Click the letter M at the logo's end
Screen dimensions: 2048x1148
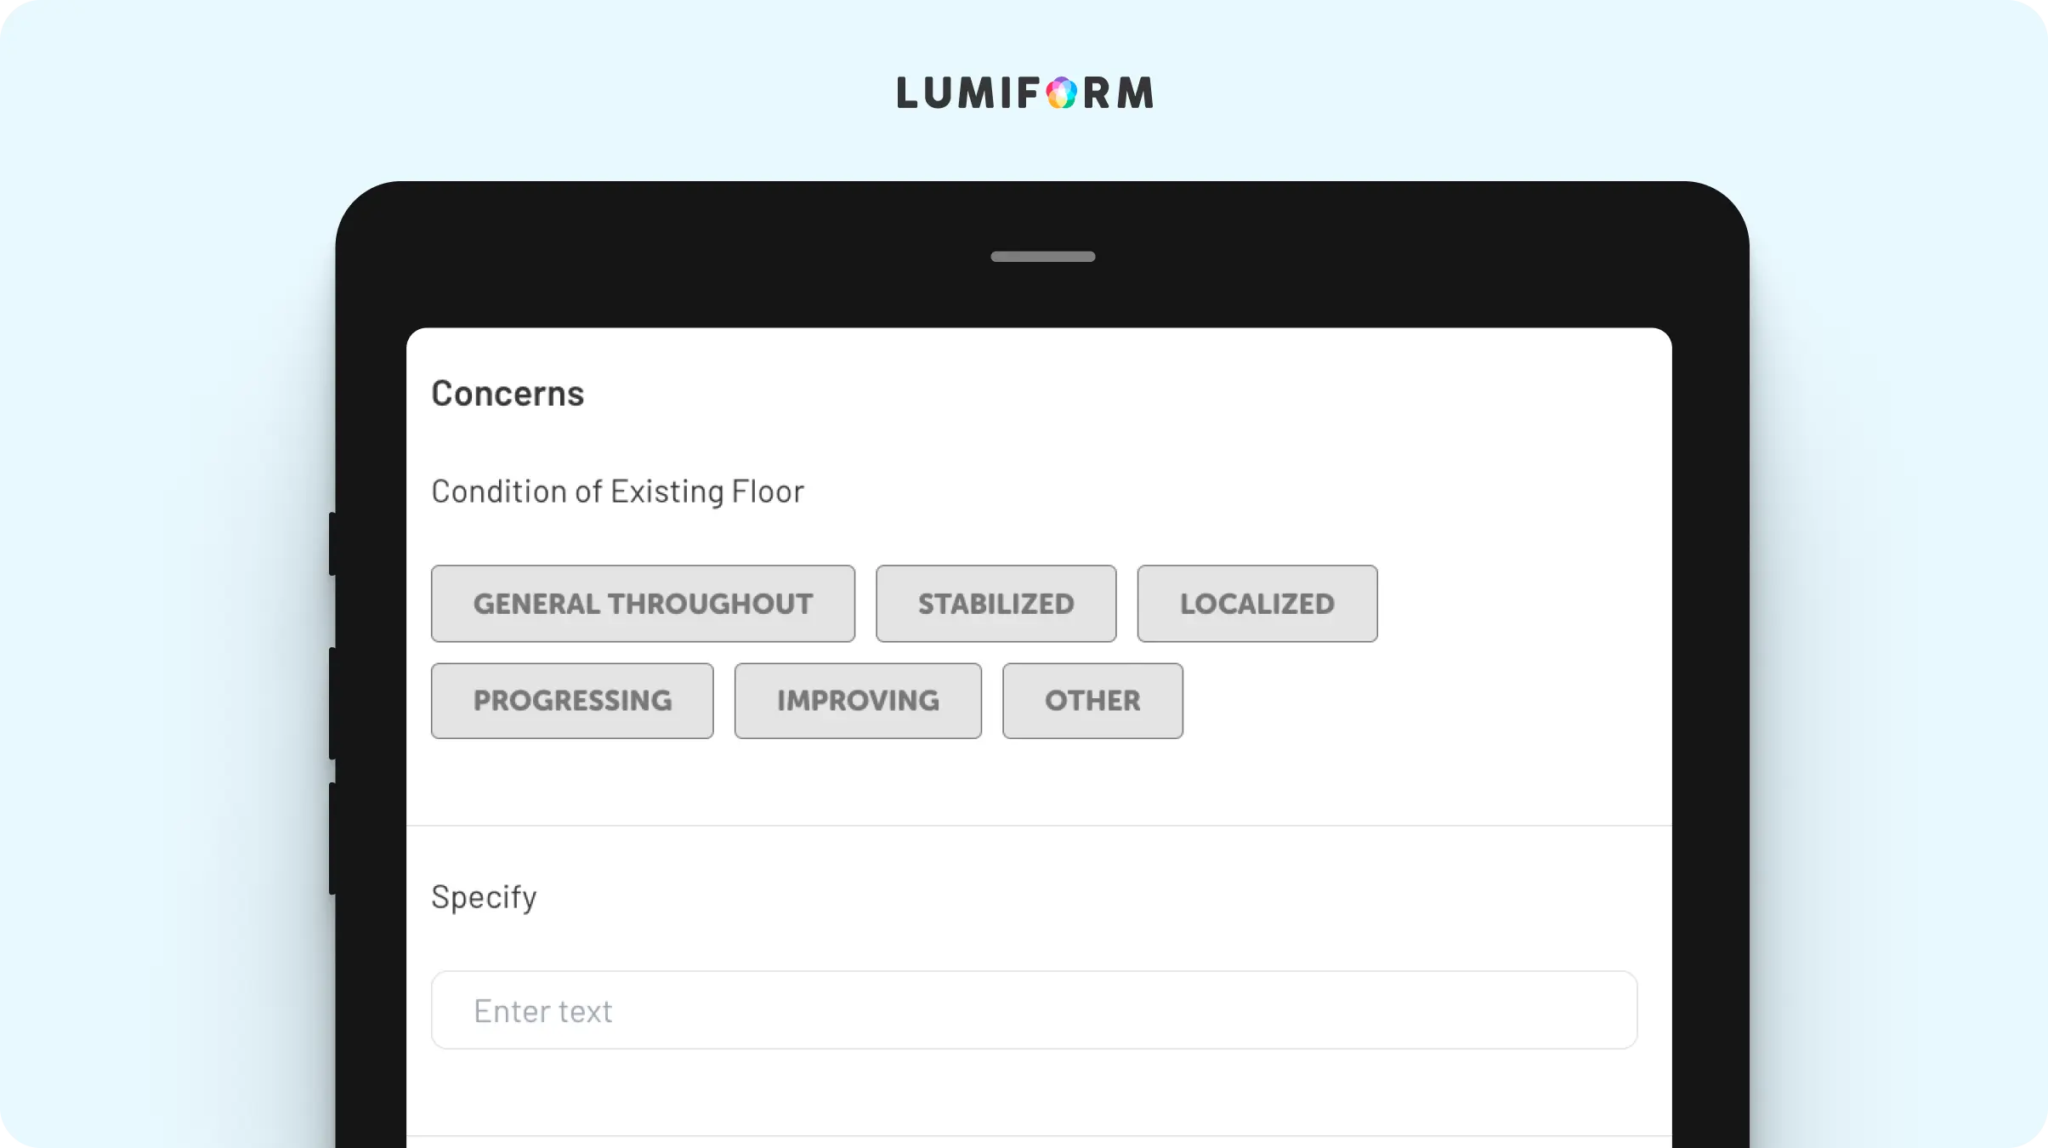pyautogui.click(x=1136, y=93)
